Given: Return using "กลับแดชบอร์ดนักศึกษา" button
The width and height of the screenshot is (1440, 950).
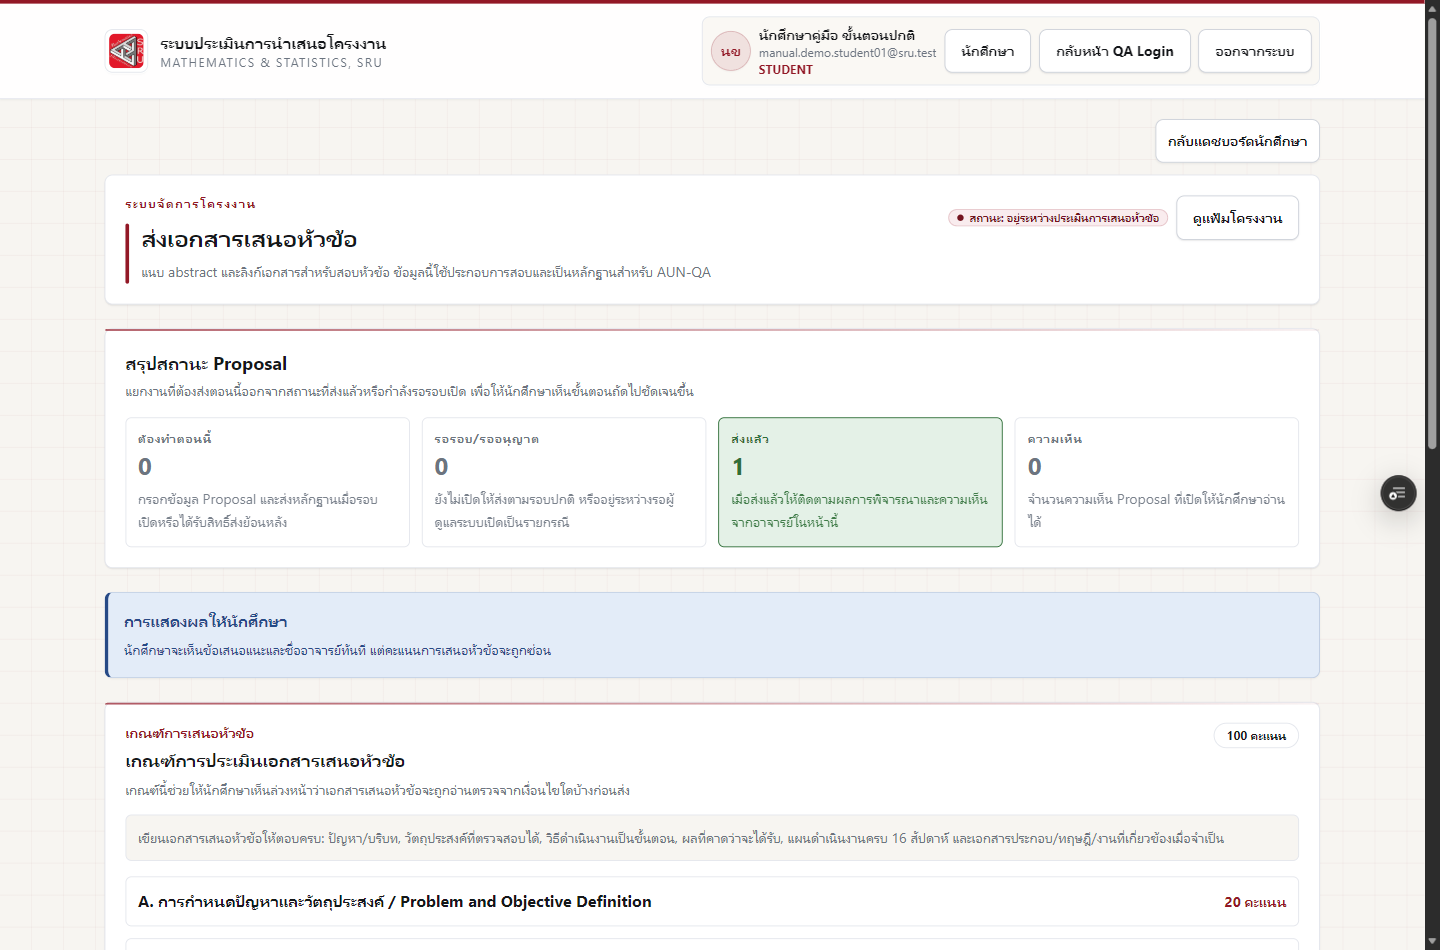Looking at the screenshot, I should [x=1238, y=141].
